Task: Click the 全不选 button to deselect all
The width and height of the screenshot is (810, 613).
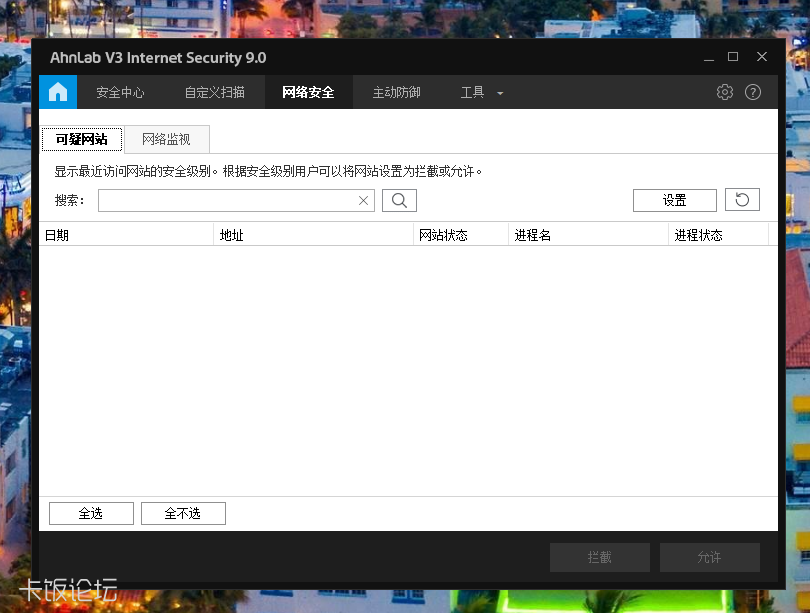Action: click(183, 513)
